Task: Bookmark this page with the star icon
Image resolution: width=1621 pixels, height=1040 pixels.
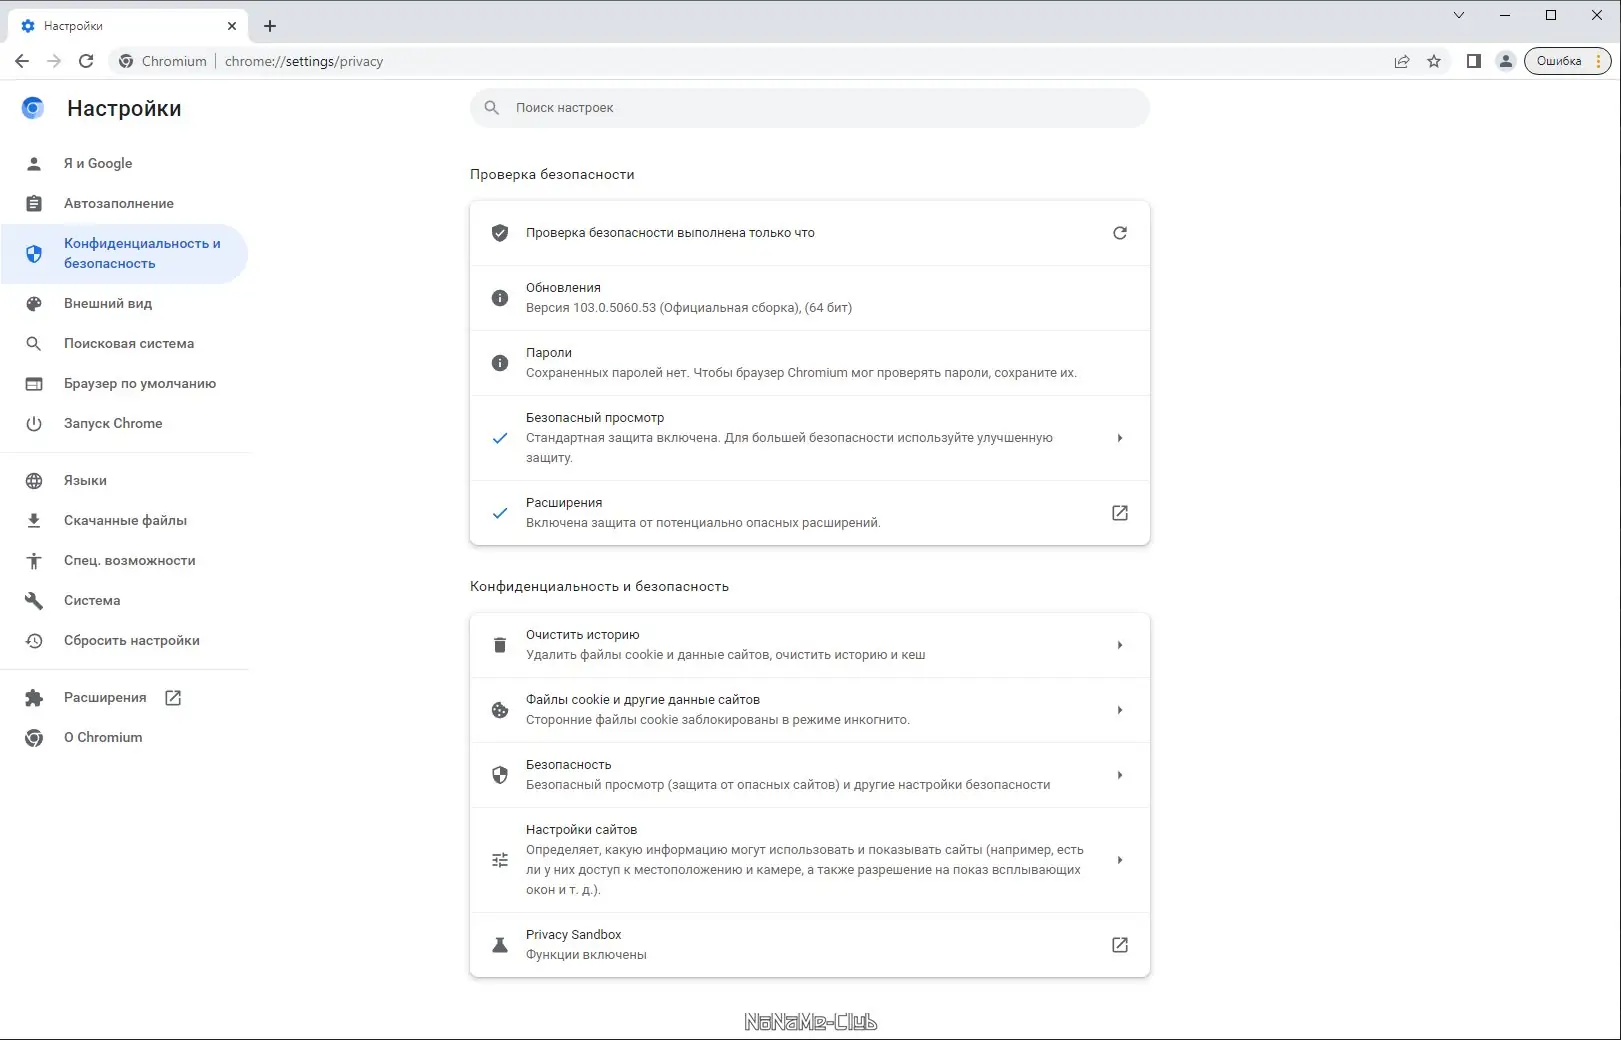Action: (x=1434, y=61)
